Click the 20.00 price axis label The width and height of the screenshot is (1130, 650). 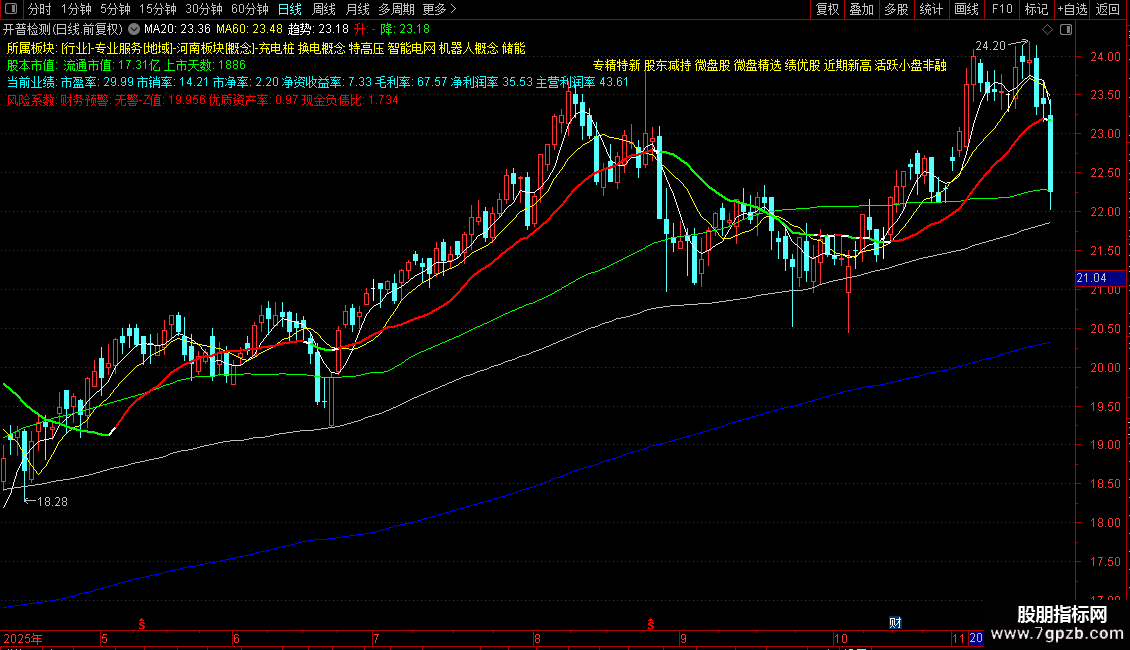1105,368
